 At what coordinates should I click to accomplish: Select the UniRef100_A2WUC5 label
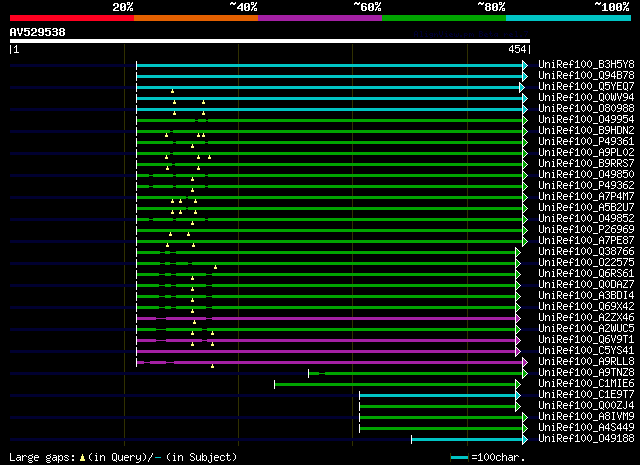coord(586,329)
